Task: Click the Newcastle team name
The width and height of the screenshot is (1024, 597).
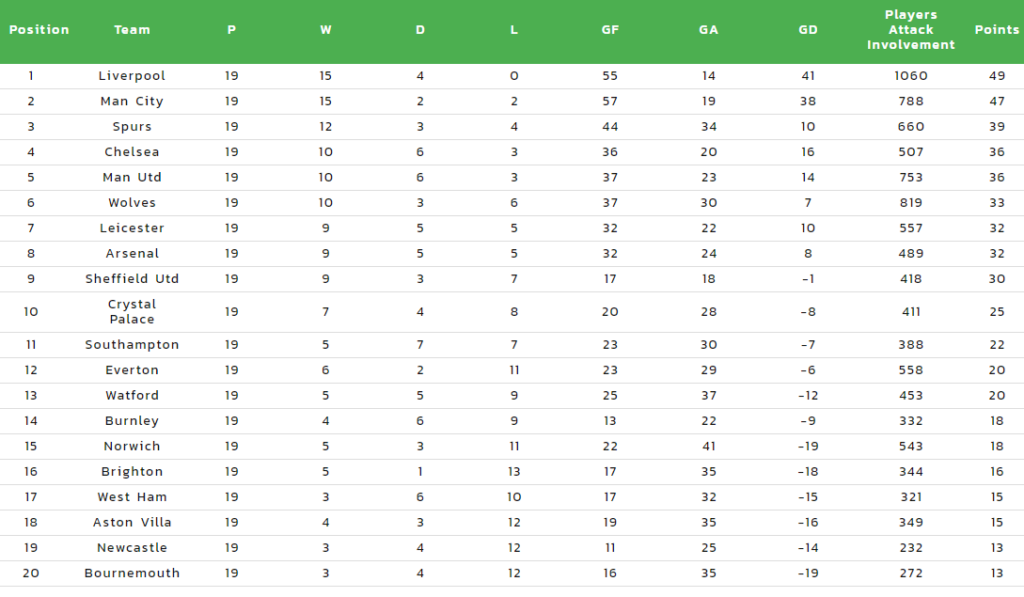Action: coord(132,547)
